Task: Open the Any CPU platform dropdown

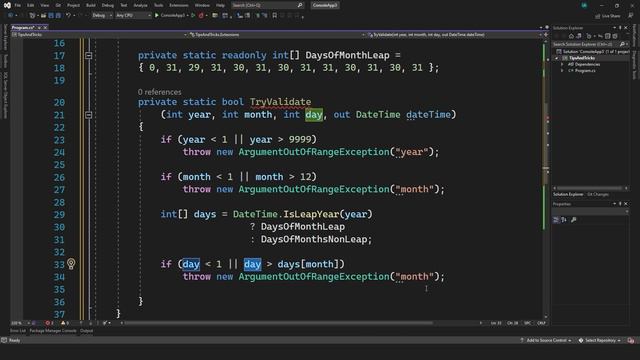Action: click(133, 16)
